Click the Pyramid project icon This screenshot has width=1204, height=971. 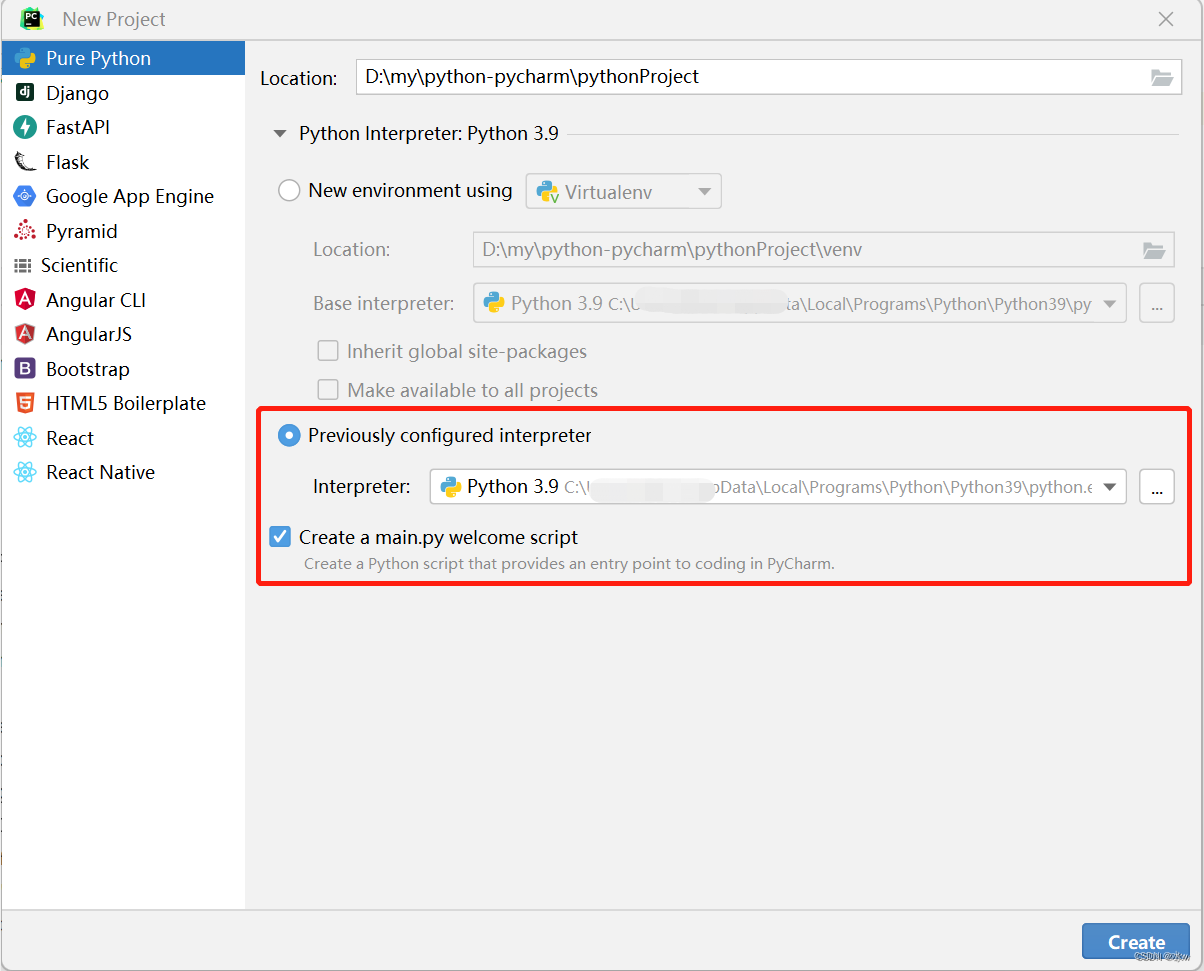click(x=25, y=231)
